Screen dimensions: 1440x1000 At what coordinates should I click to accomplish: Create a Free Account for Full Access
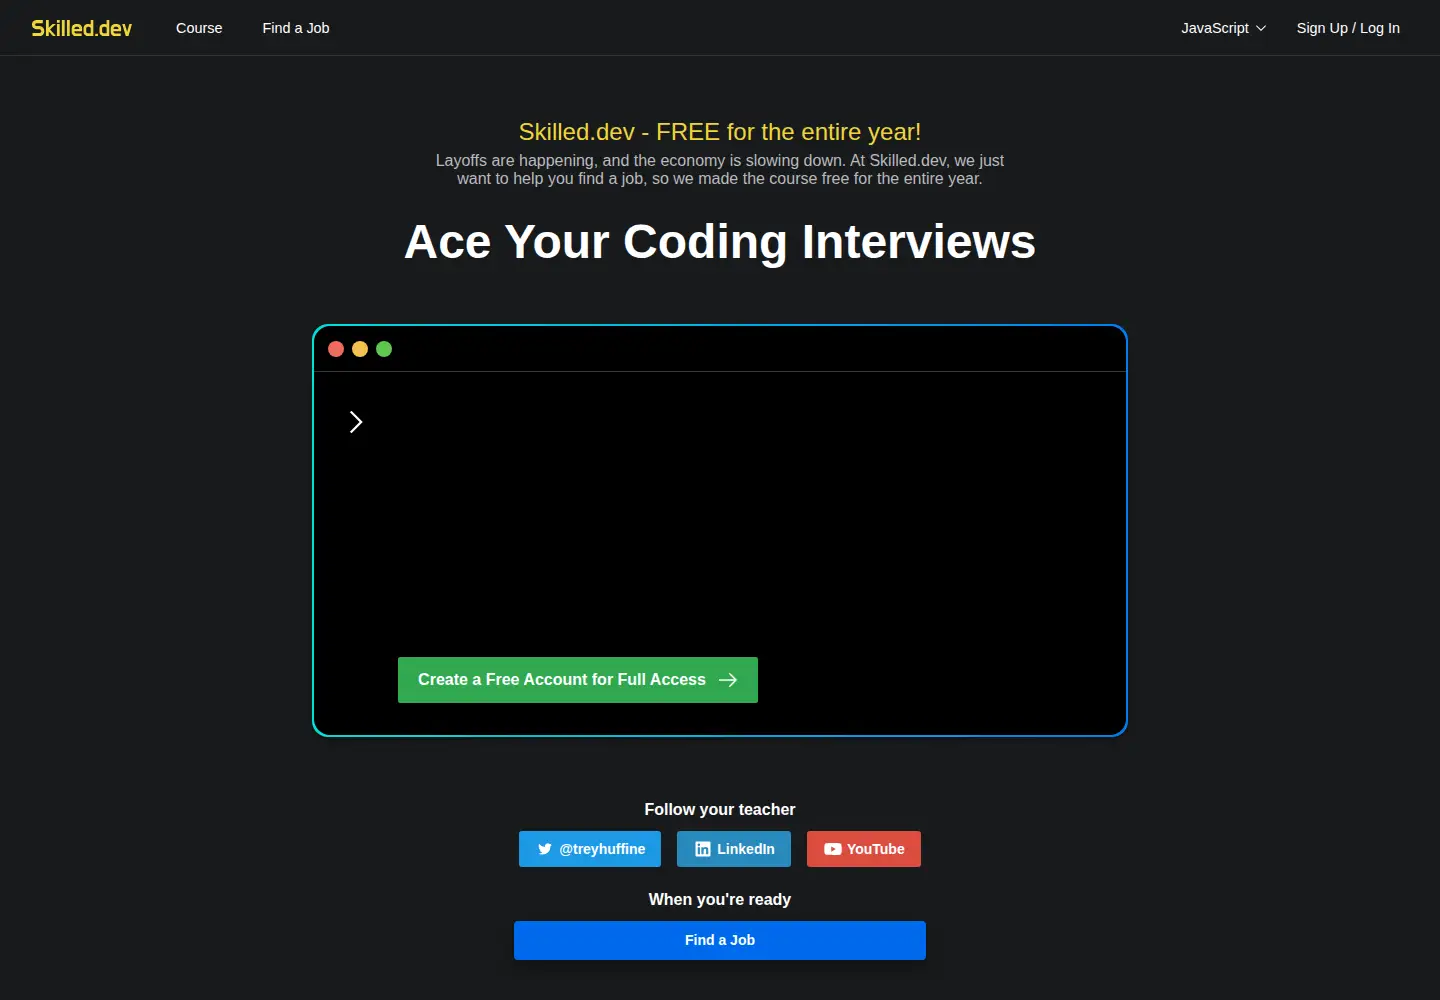pos(578,680)
